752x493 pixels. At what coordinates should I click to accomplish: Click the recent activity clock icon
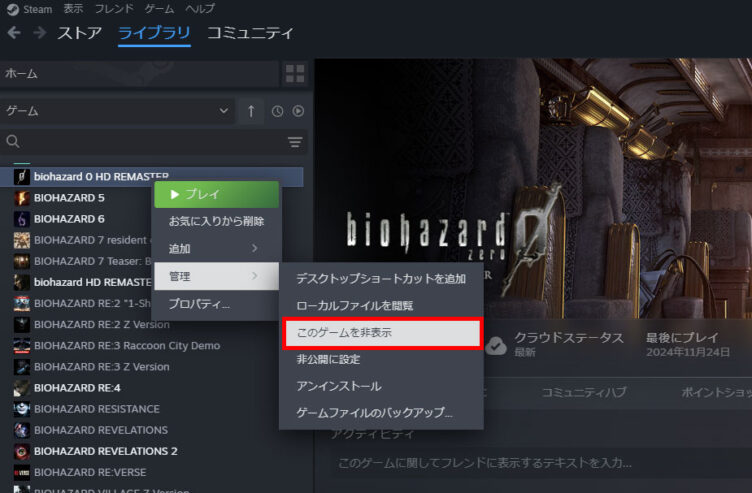click(x=277, y=111)
